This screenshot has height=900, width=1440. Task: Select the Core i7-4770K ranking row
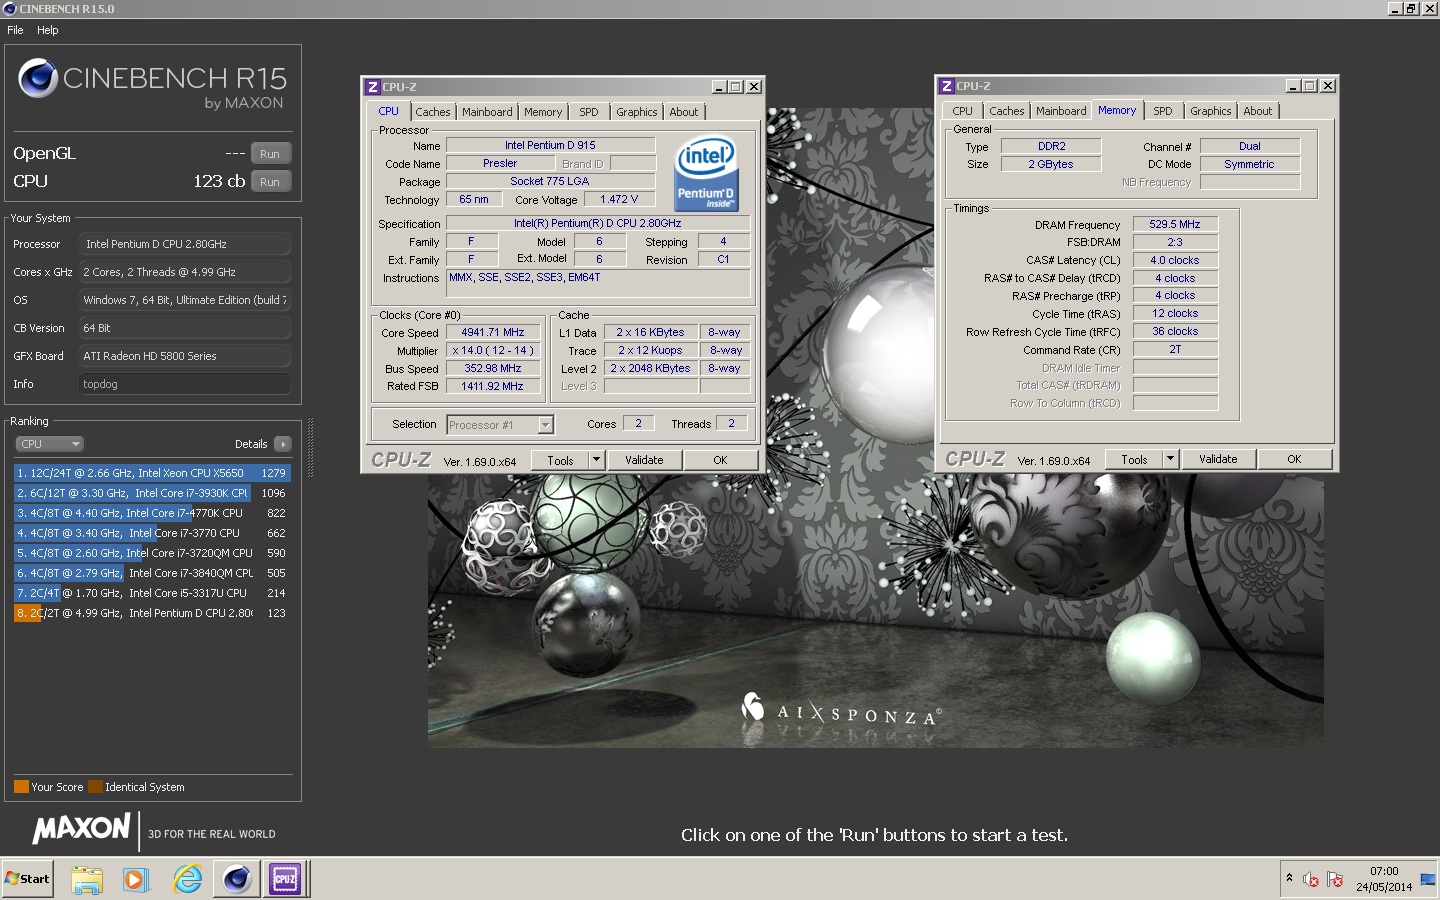coord(152,513)
